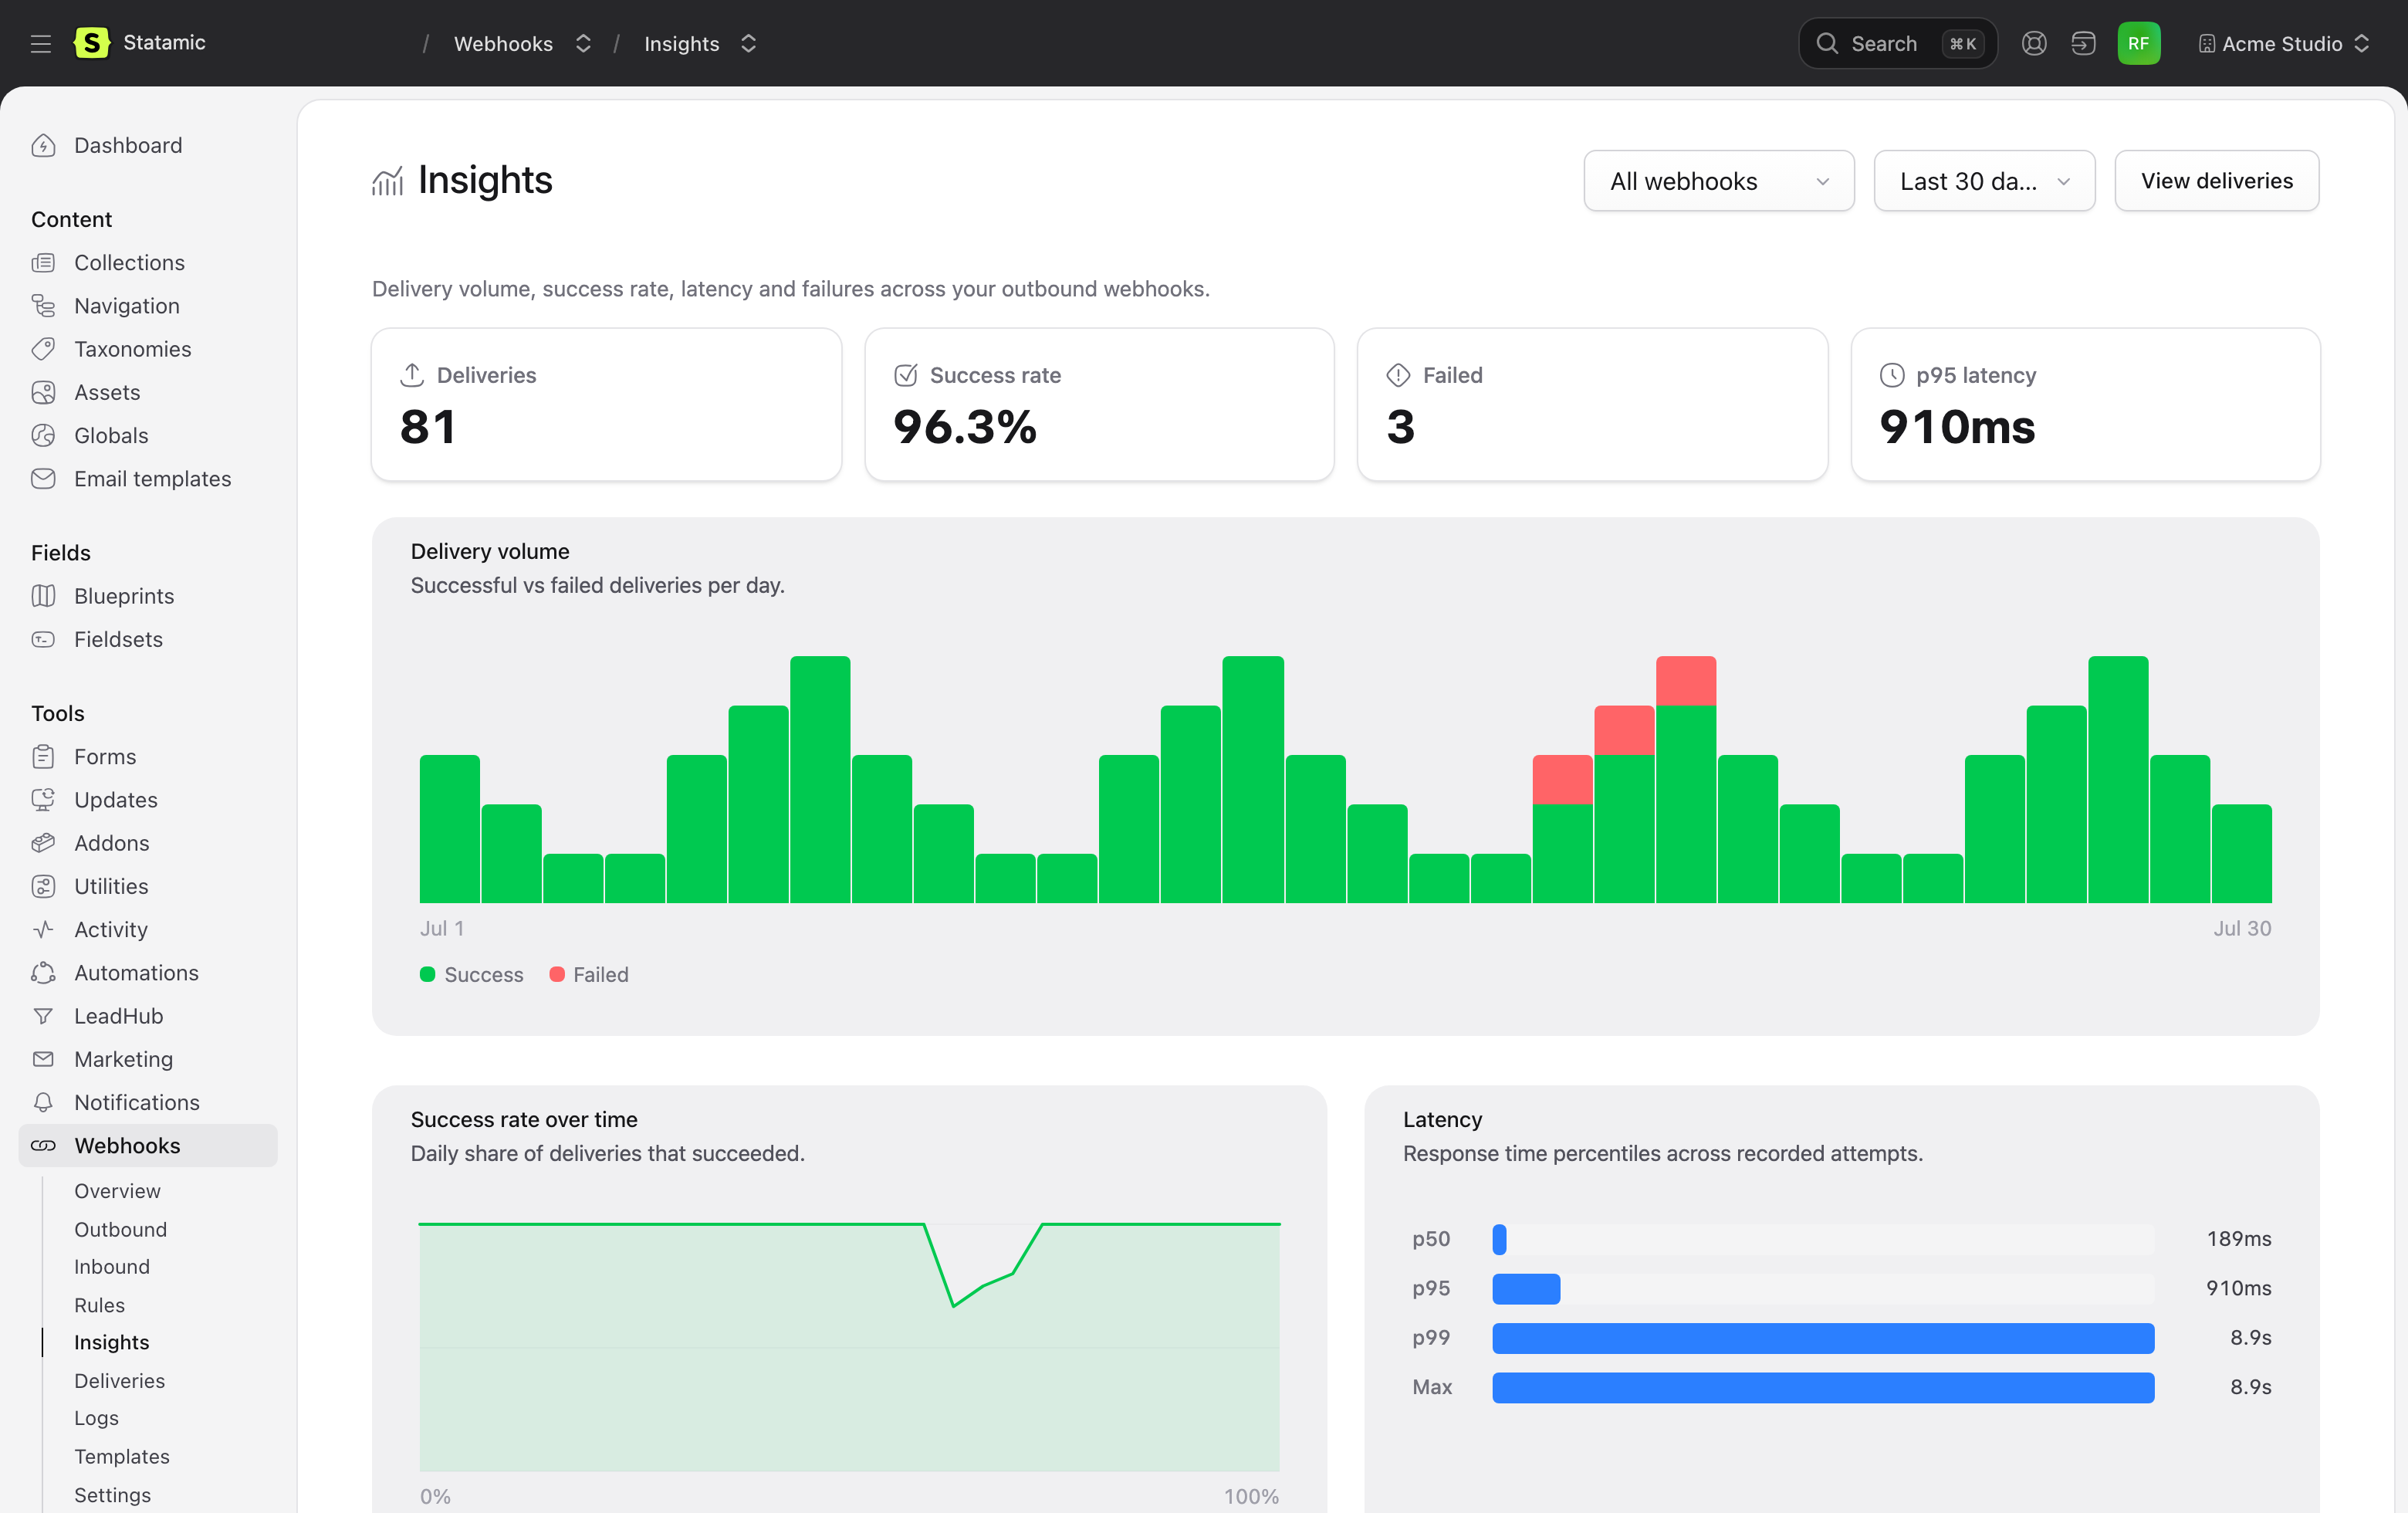Click the Forms clipboard icon
This screenshot has height=1513, width=2408.
point(43,756)
